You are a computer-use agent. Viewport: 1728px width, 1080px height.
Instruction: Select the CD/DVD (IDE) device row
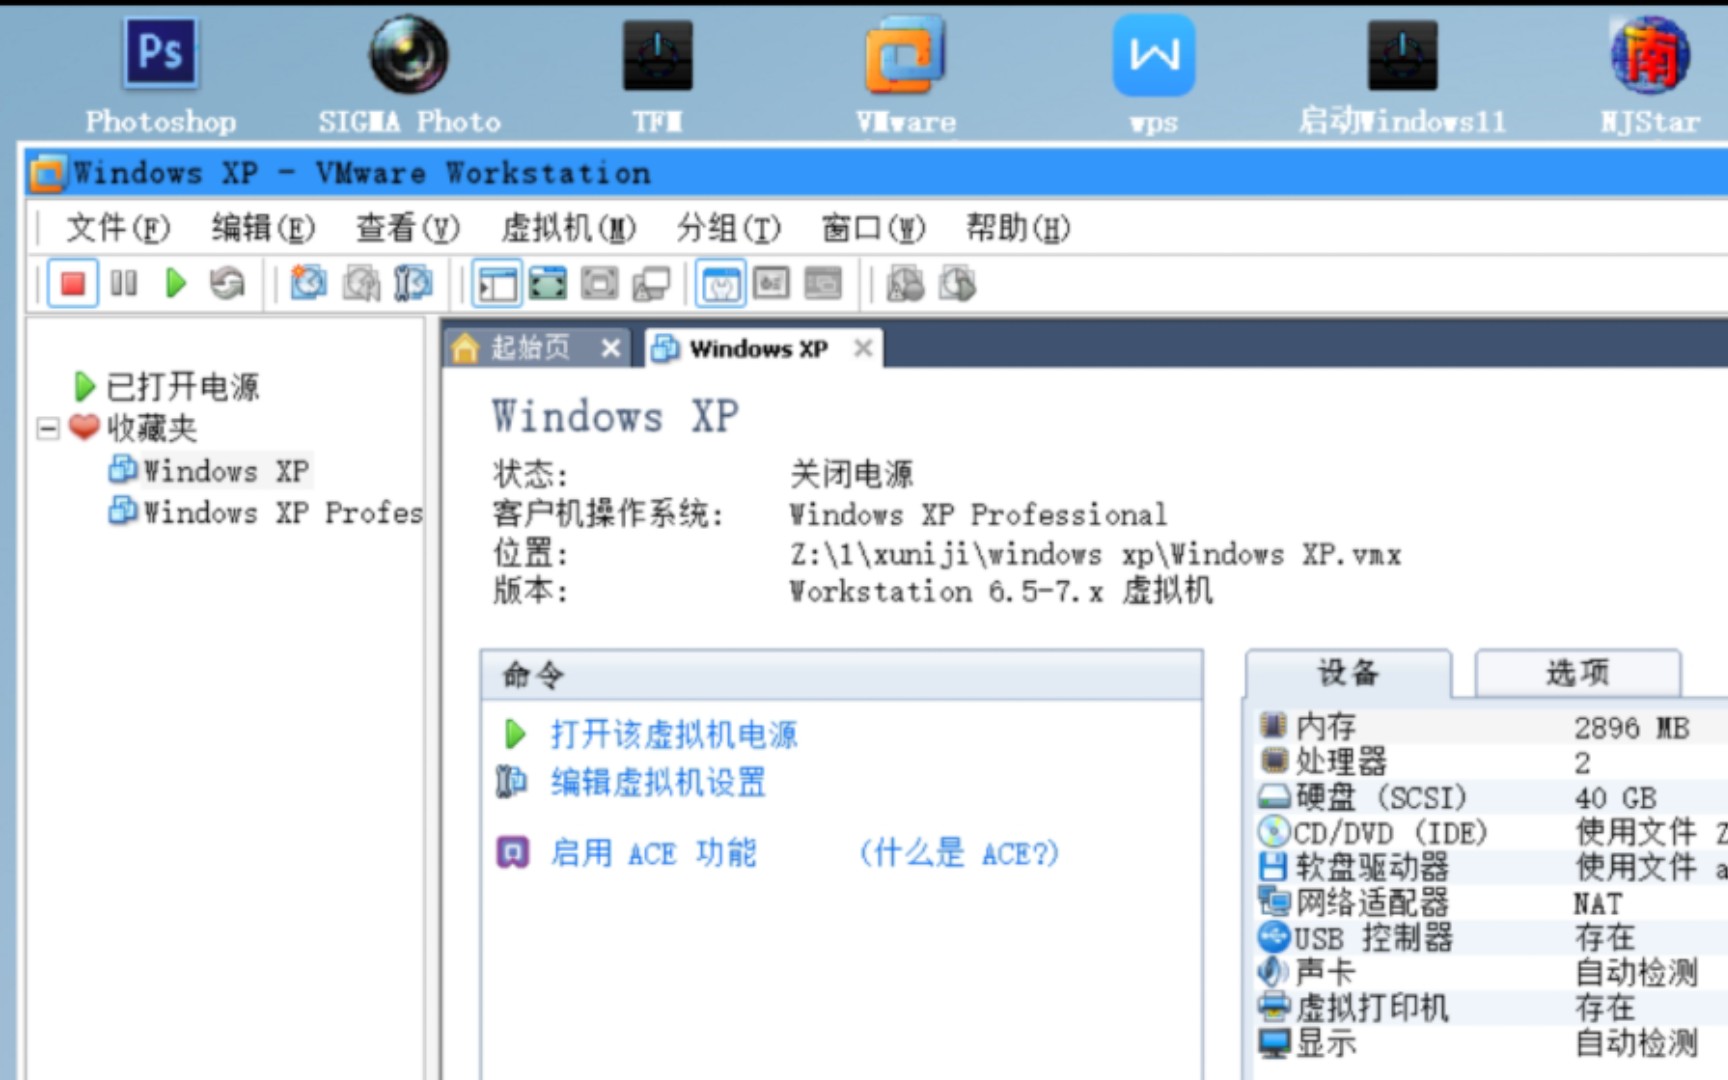(x=1490, y=832)
